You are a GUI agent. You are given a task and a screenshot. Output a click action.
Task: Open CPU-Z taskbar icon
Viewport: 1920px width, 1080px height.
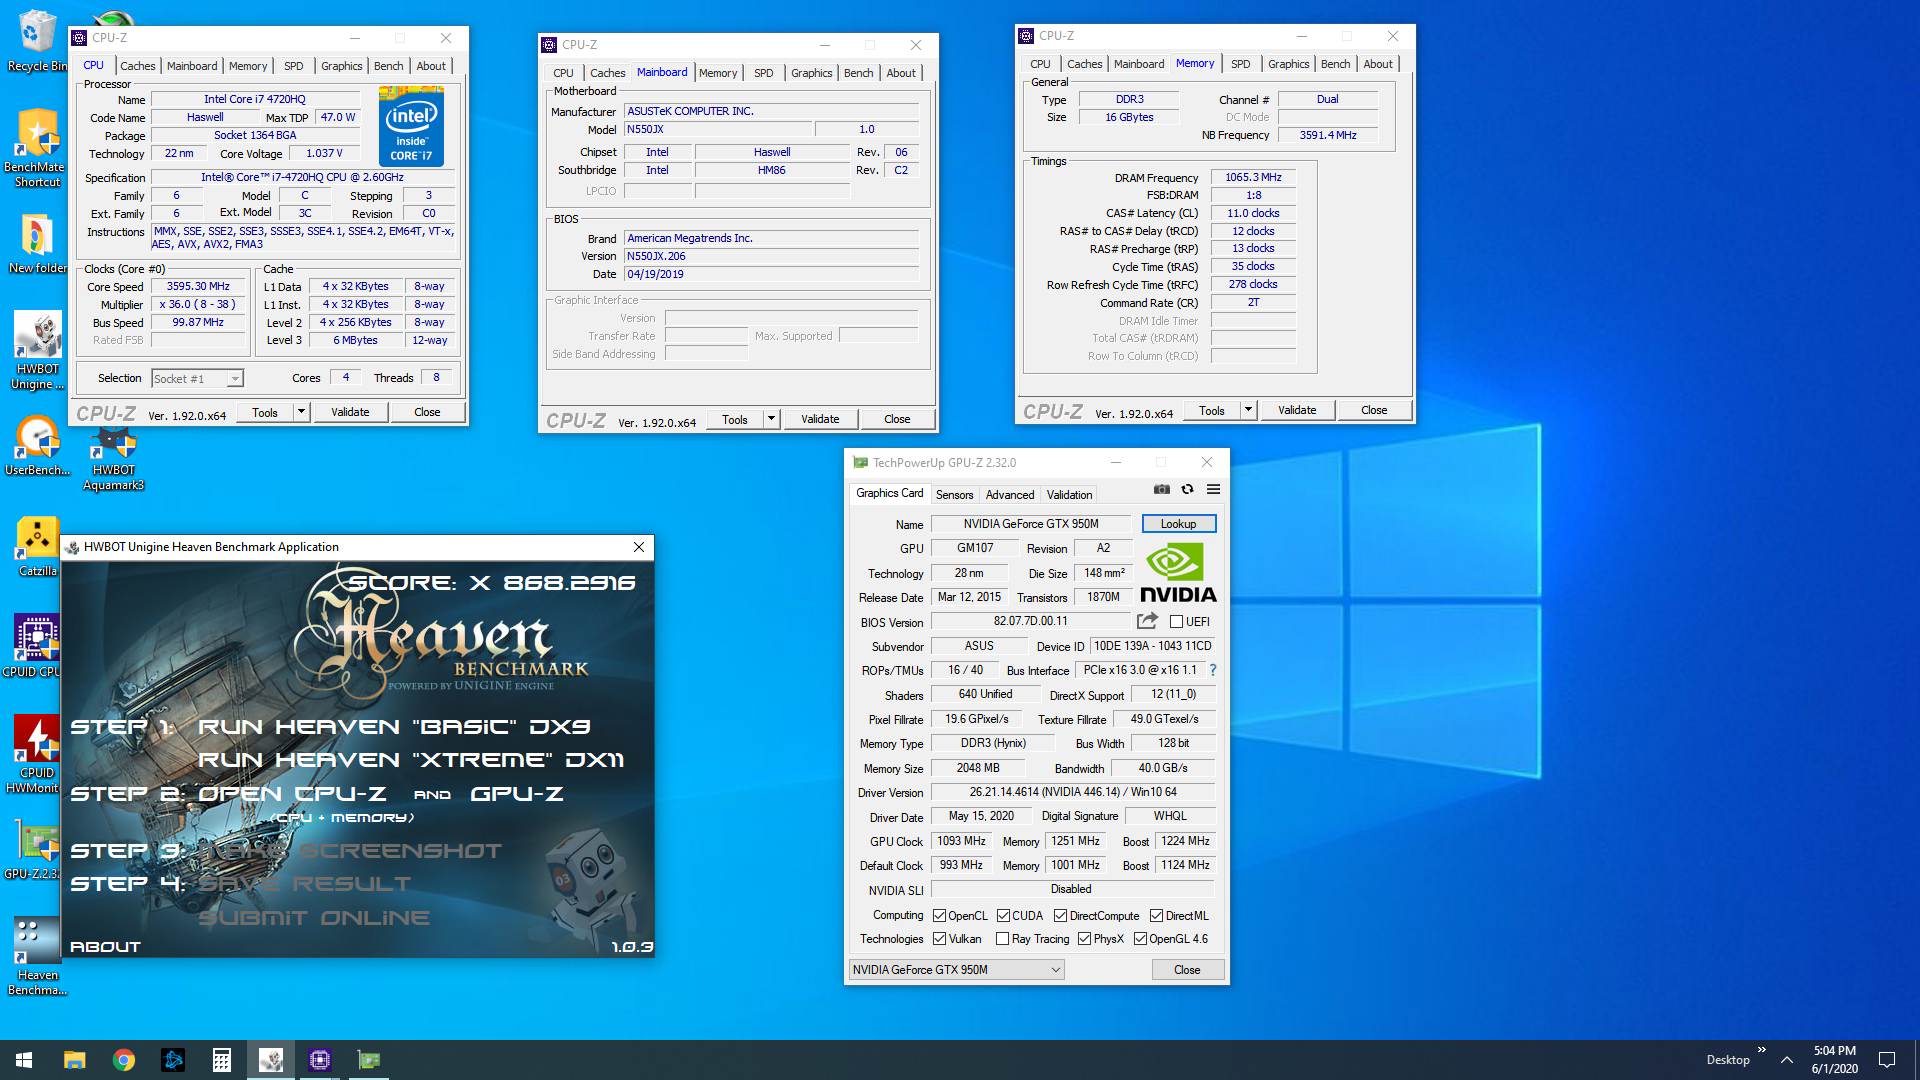[x=320, y=1060]
